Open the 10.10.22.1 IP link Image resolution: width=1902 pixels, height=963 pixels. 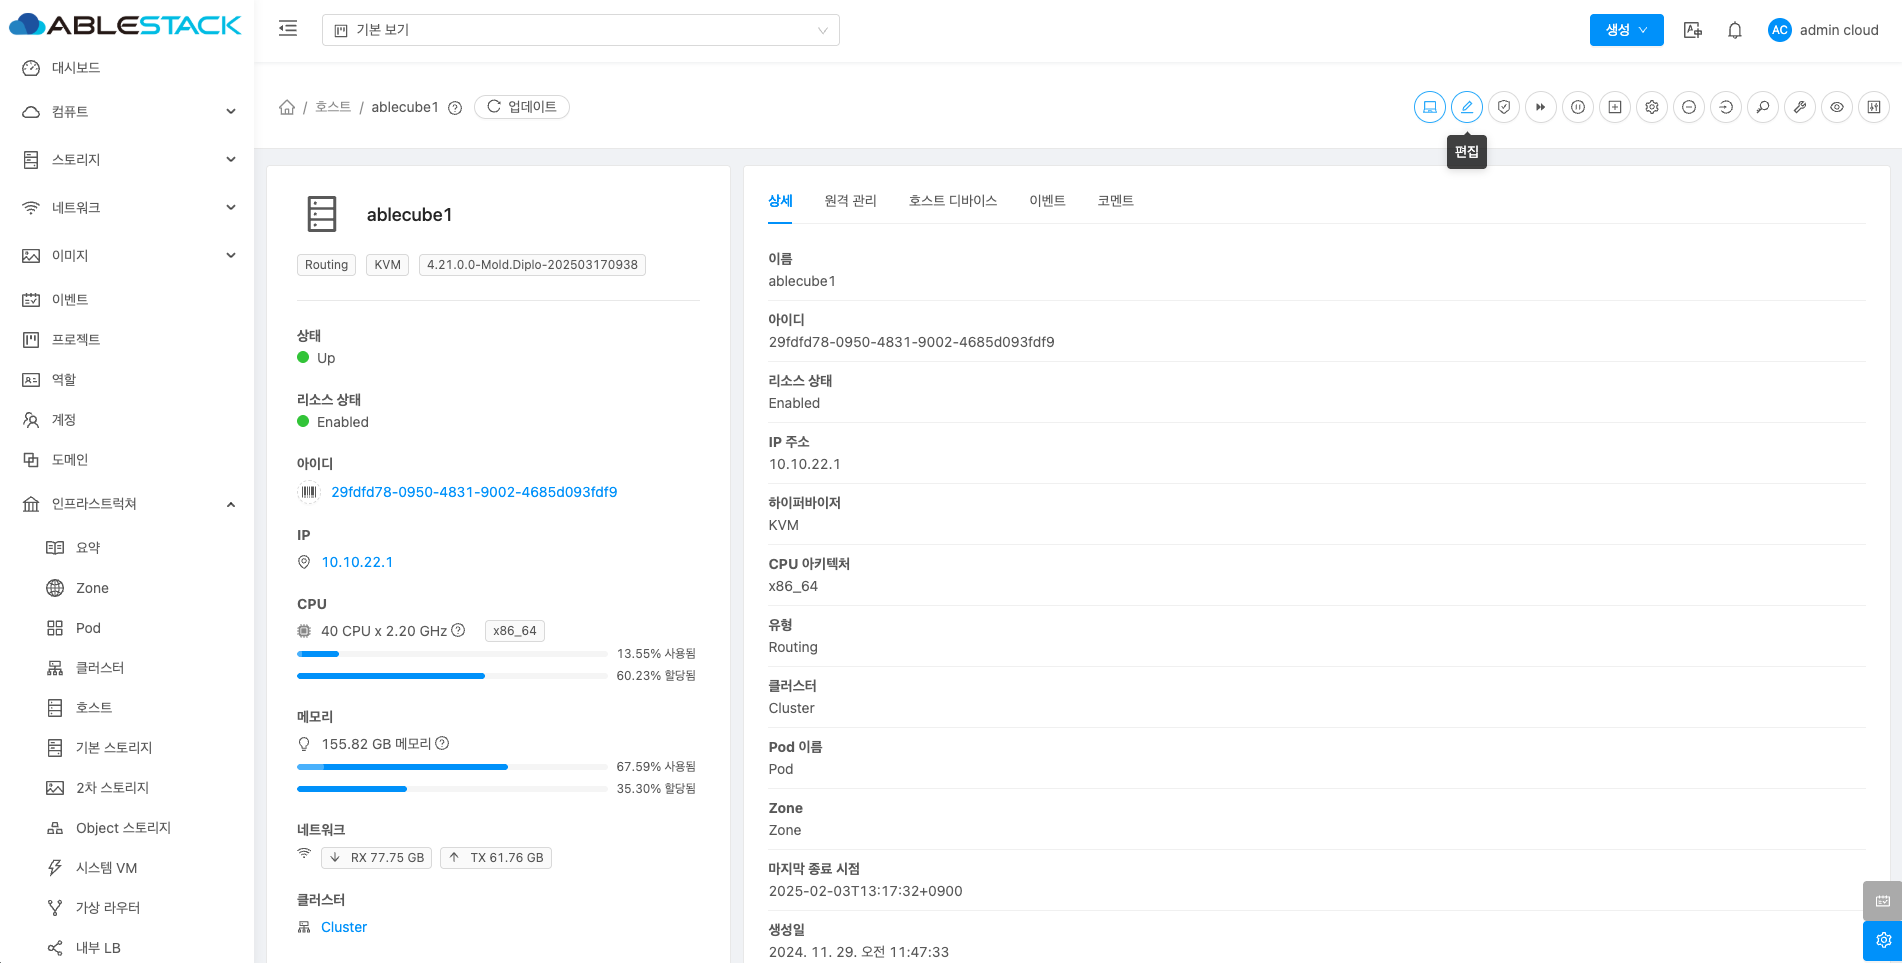357,562
